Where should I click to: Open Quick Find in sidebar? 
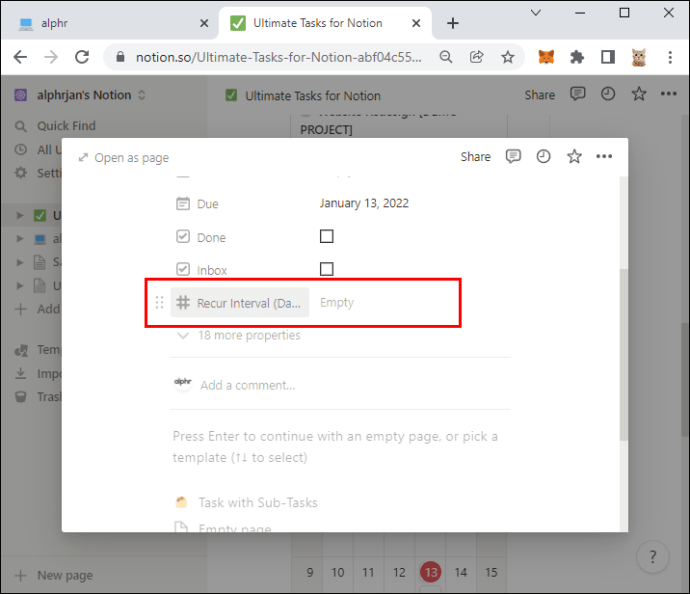click(55, 126)
